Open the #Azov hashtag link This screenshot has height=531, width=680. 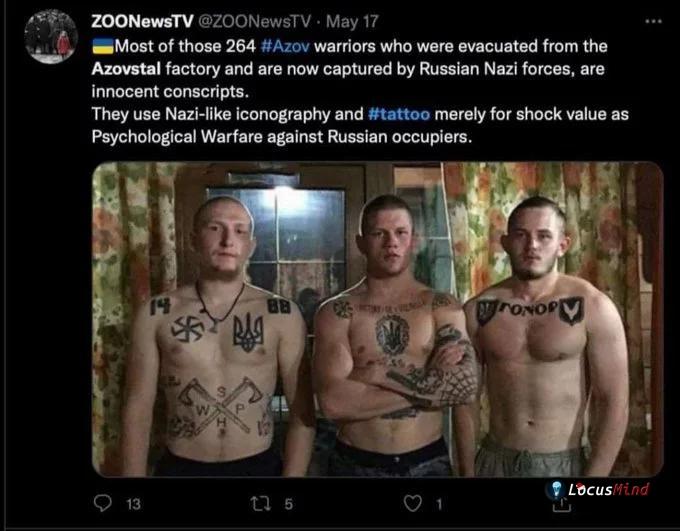tap(285, 46)
